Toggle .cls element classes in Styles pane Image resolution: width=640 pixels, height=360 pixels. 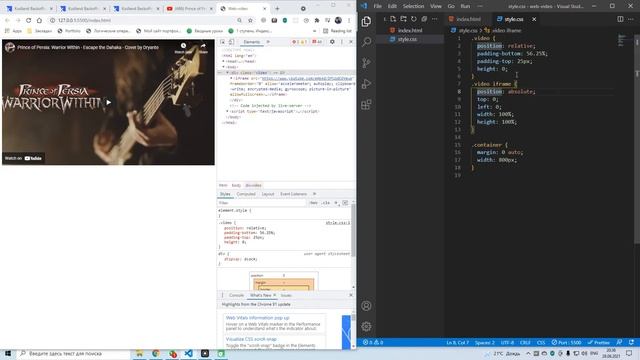click(325, 203)
